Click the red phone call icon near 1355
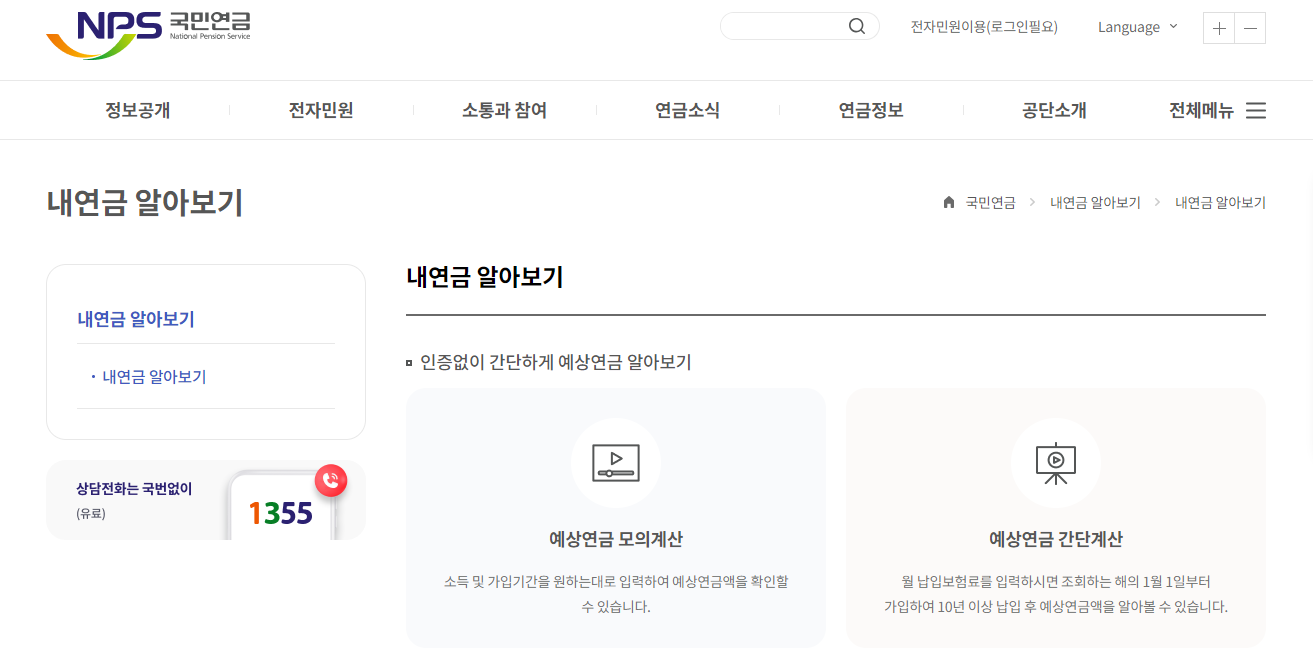This screenshot has height=671, width=1313. point(330,480)
